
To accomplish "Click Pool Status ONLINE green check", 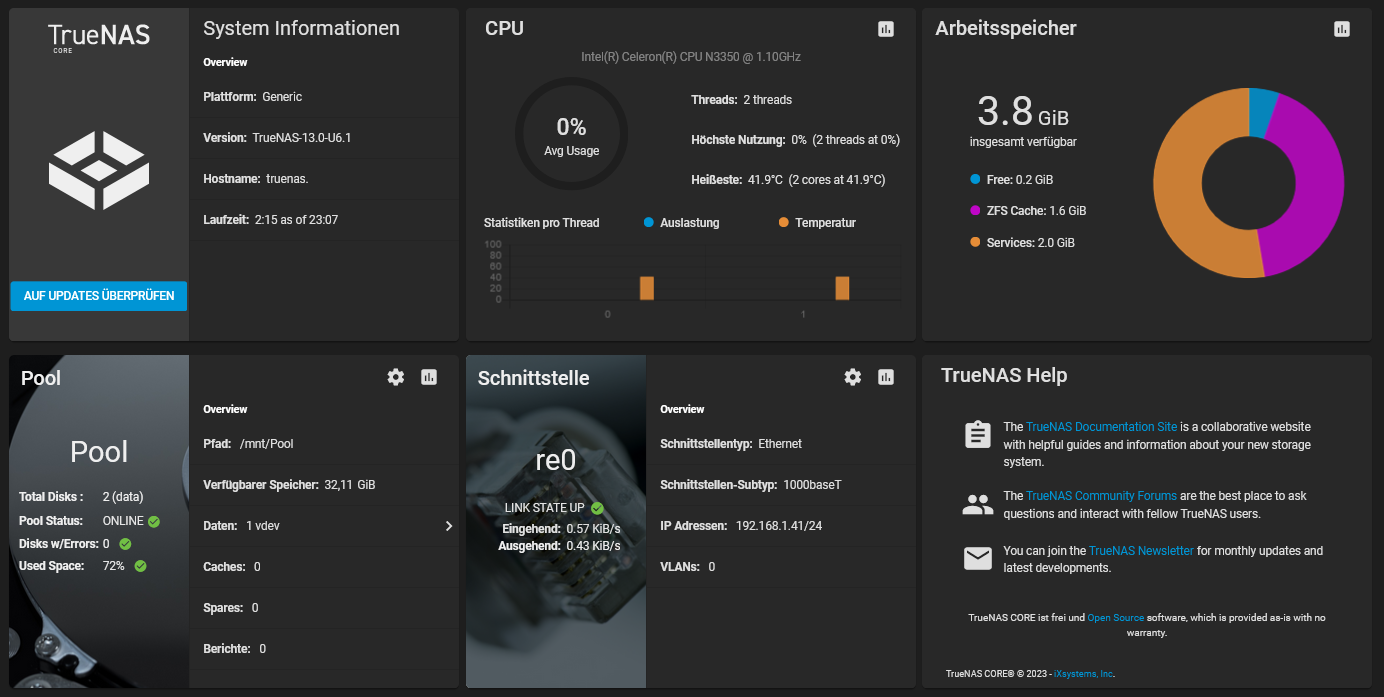I will (154, 521).
